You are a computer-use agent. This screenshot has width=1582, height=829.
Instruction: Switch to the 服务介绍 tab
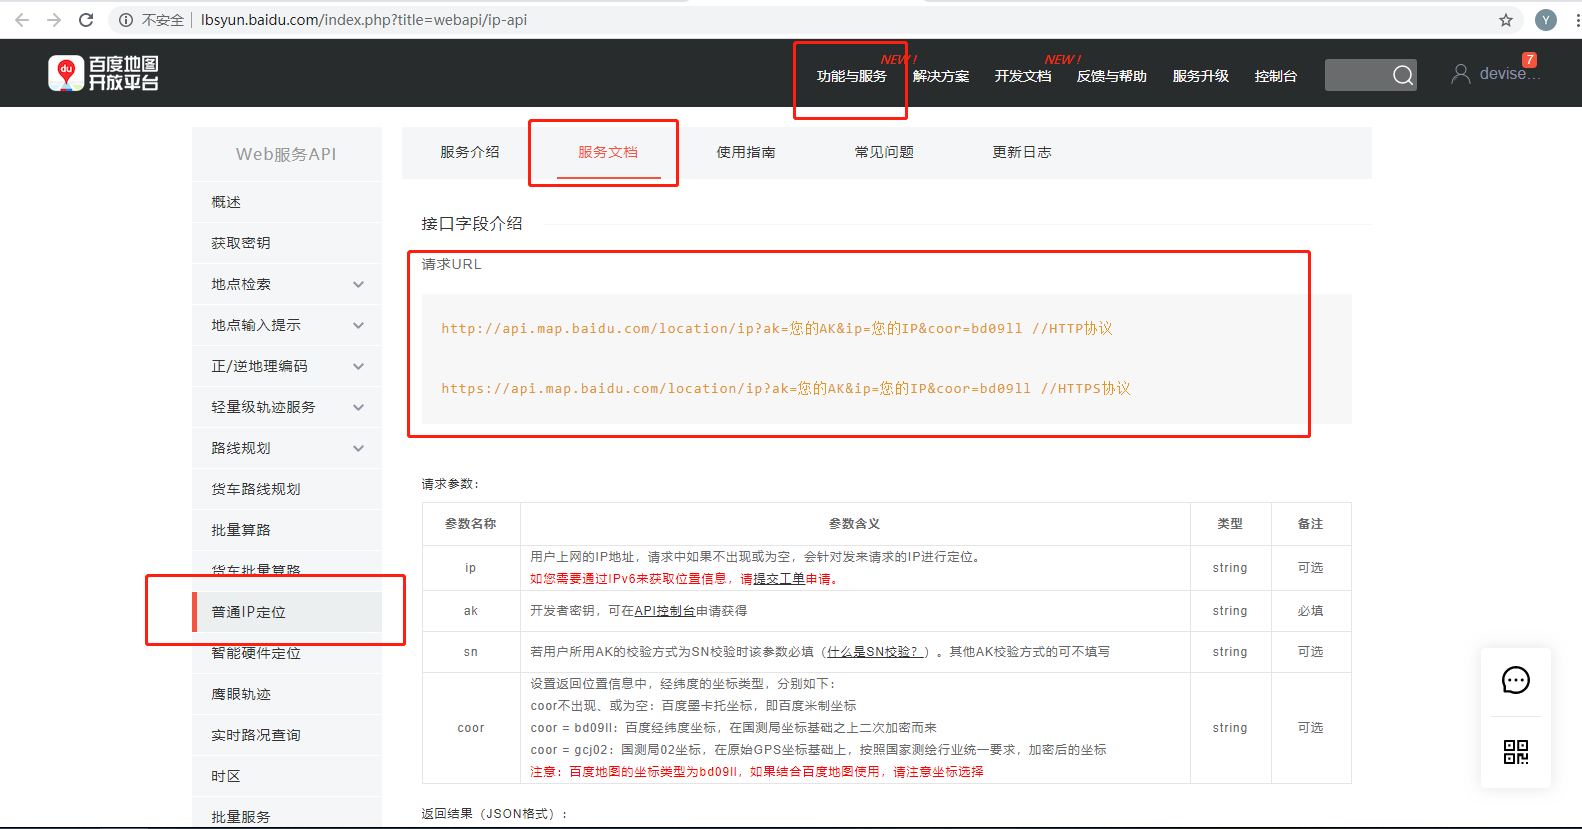(470, 152)
